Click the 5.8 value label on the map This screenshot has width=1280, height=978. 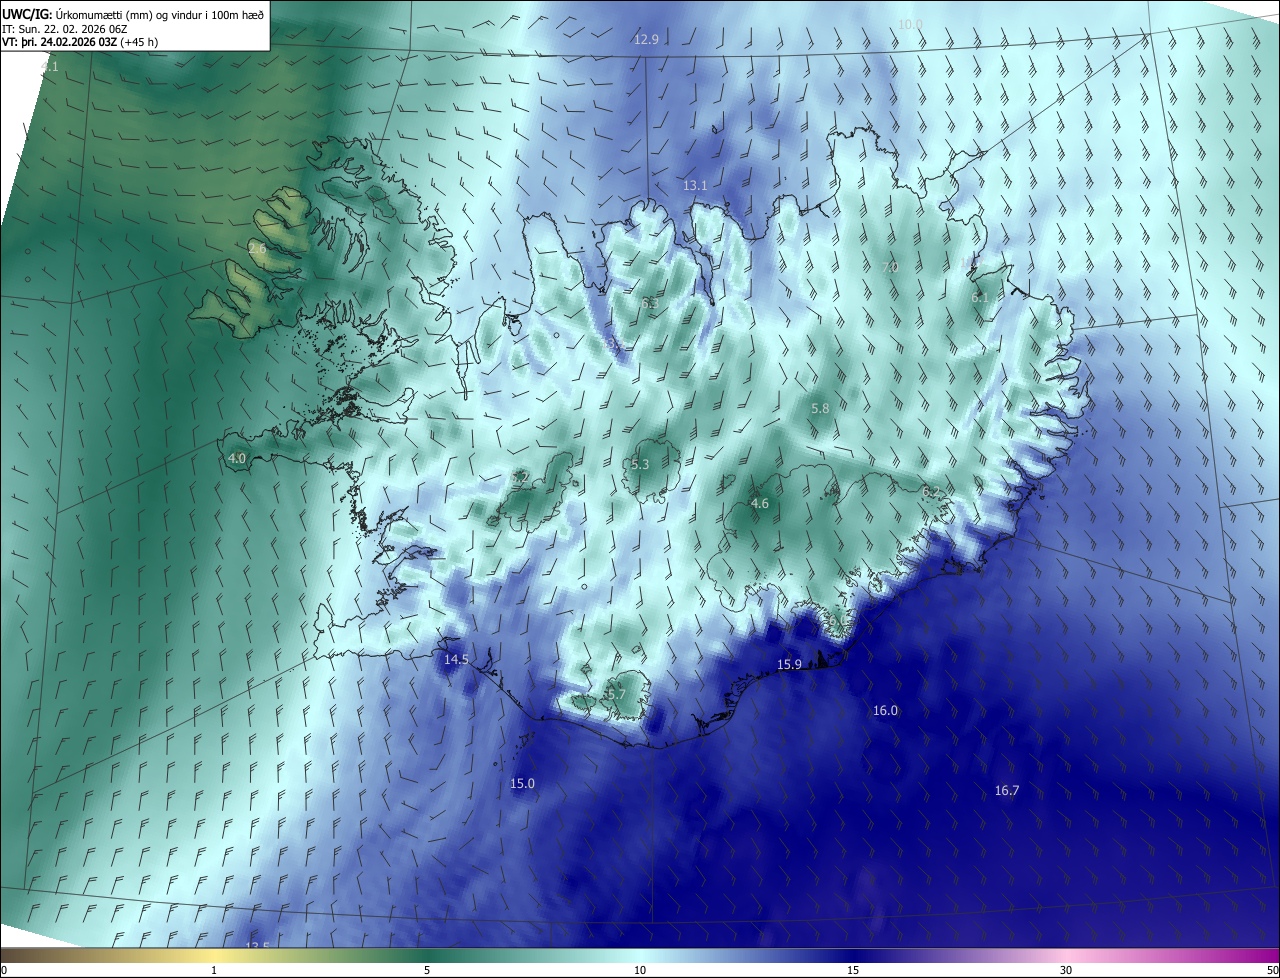tap(820, 409)
